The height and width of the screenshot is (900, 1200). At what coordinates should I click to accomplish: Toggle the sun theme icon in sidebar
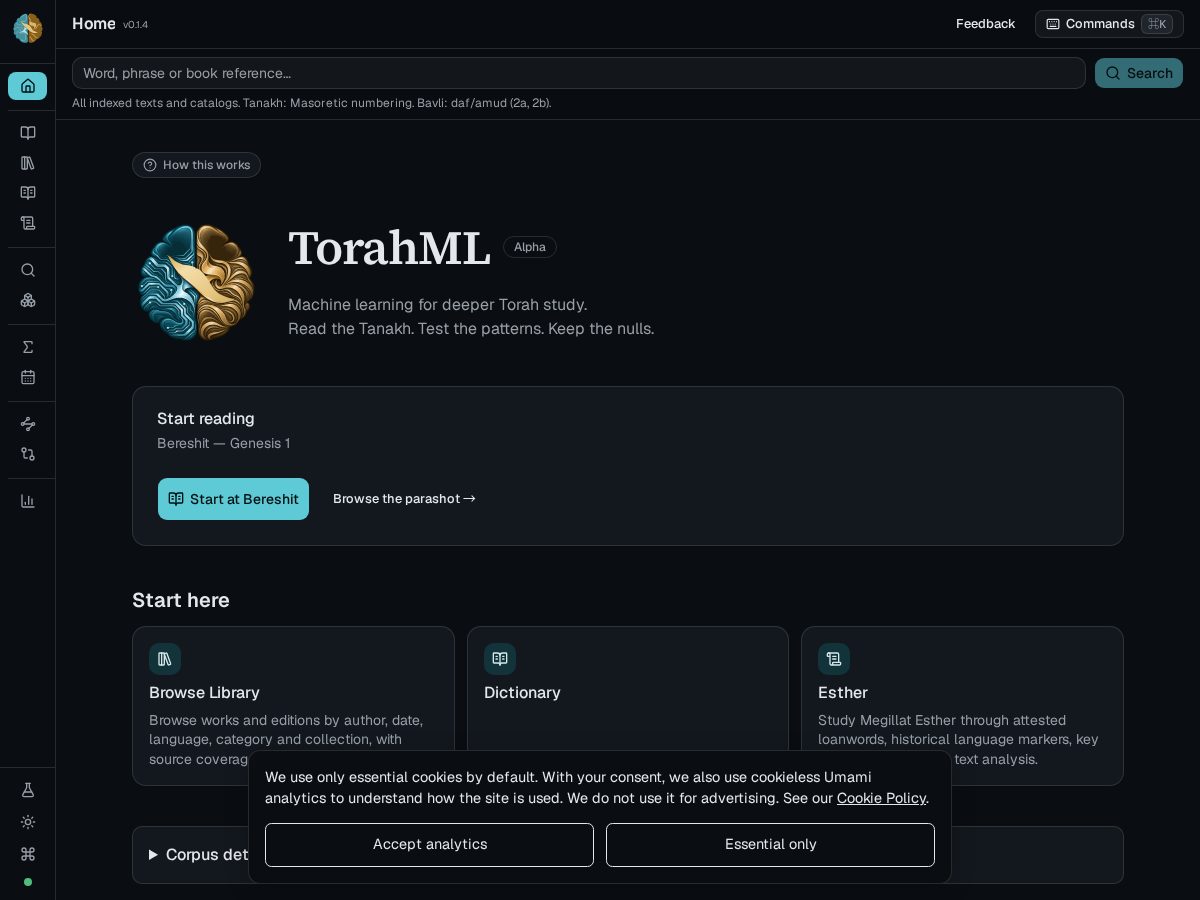click(28, 822)
